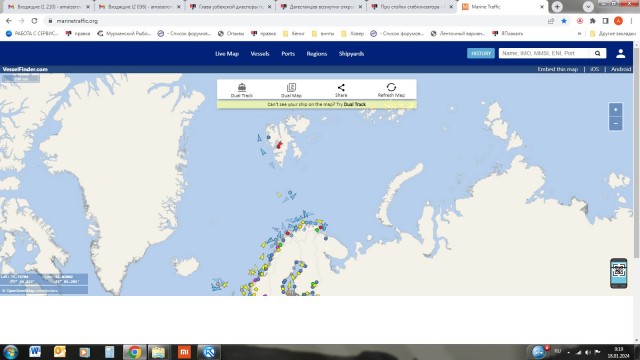The width and height of the screenshot is (640, 360).
Task: Open the Dual Track tool
Action: (242, 90)
